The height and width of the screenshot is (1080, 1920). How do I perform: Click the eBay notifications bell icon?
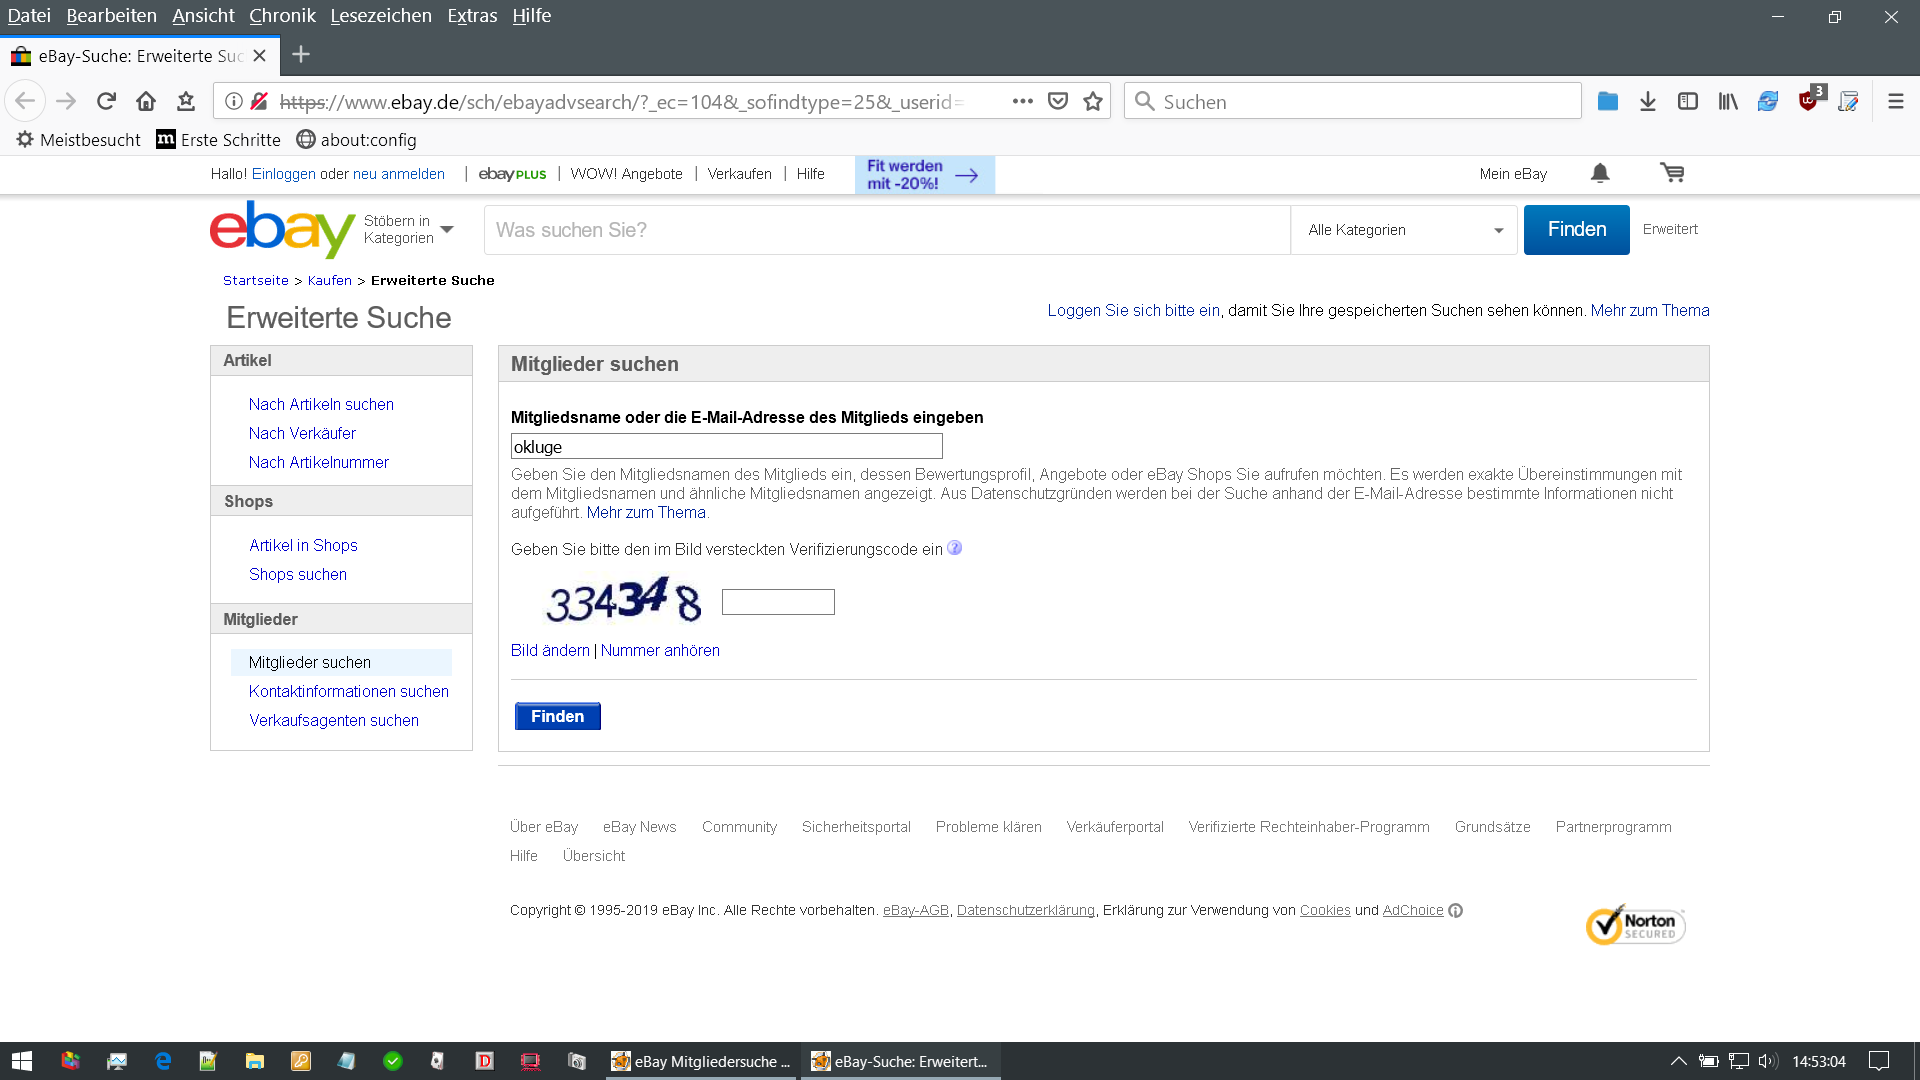1600,174
